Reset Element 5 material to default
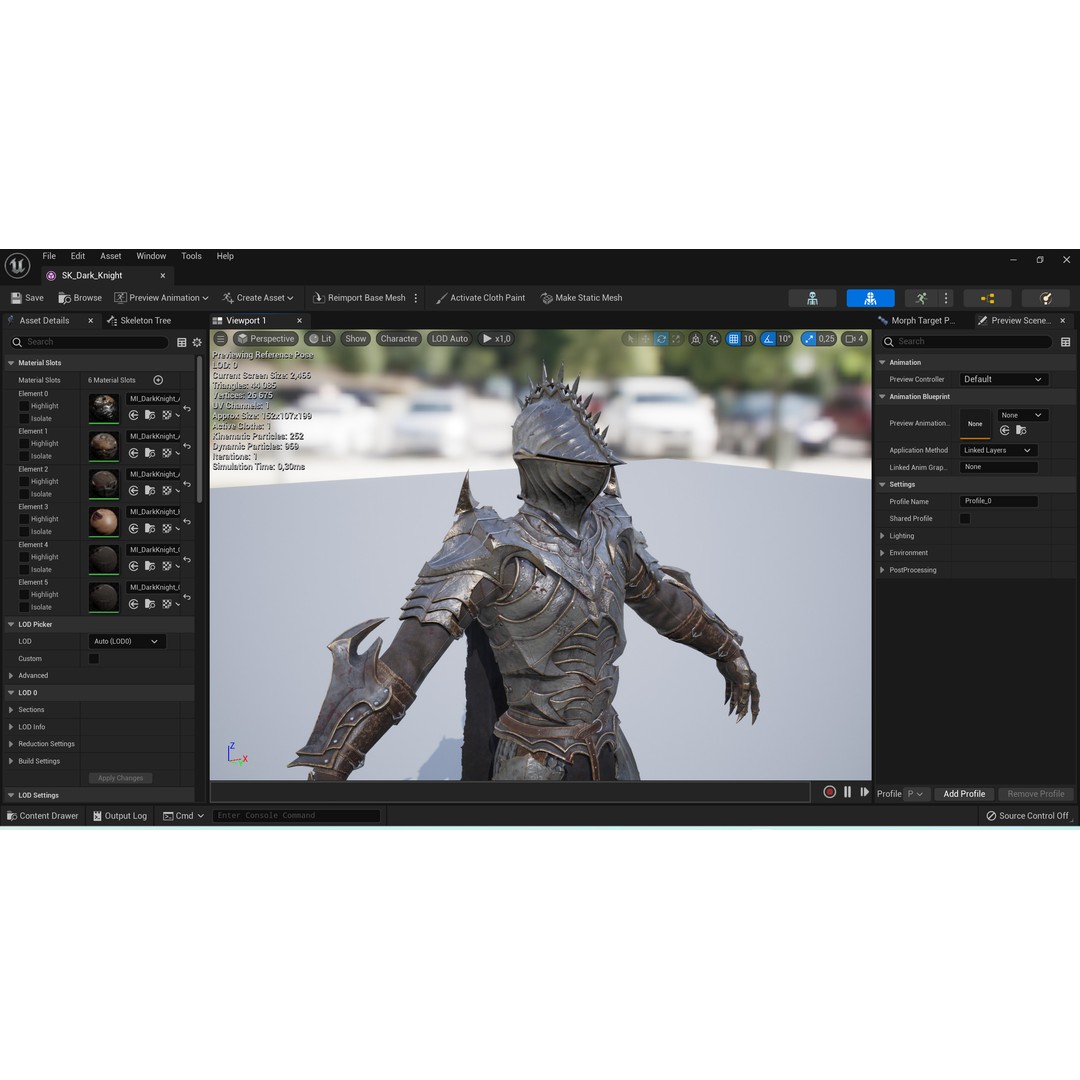 click(187, 597)
